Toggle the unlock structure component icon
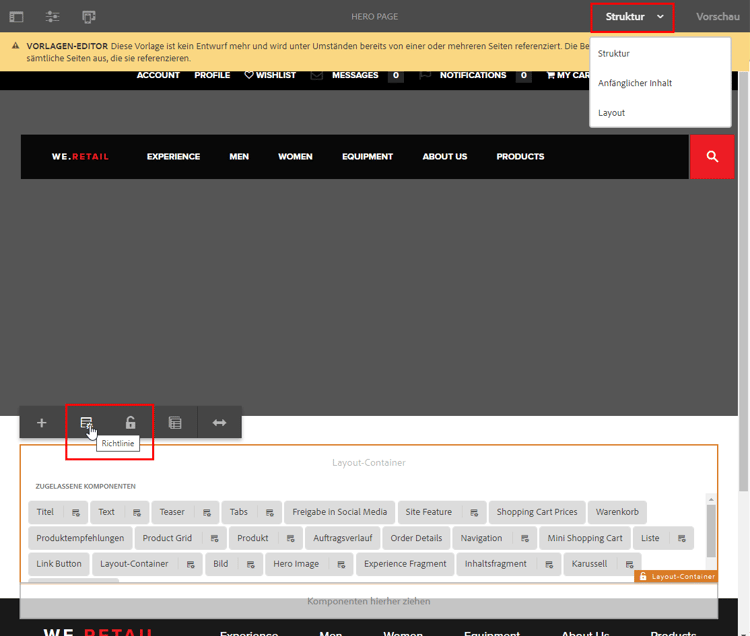Image resolution: width=750 pixels, height=636 pixels. (x=131, y=423)
